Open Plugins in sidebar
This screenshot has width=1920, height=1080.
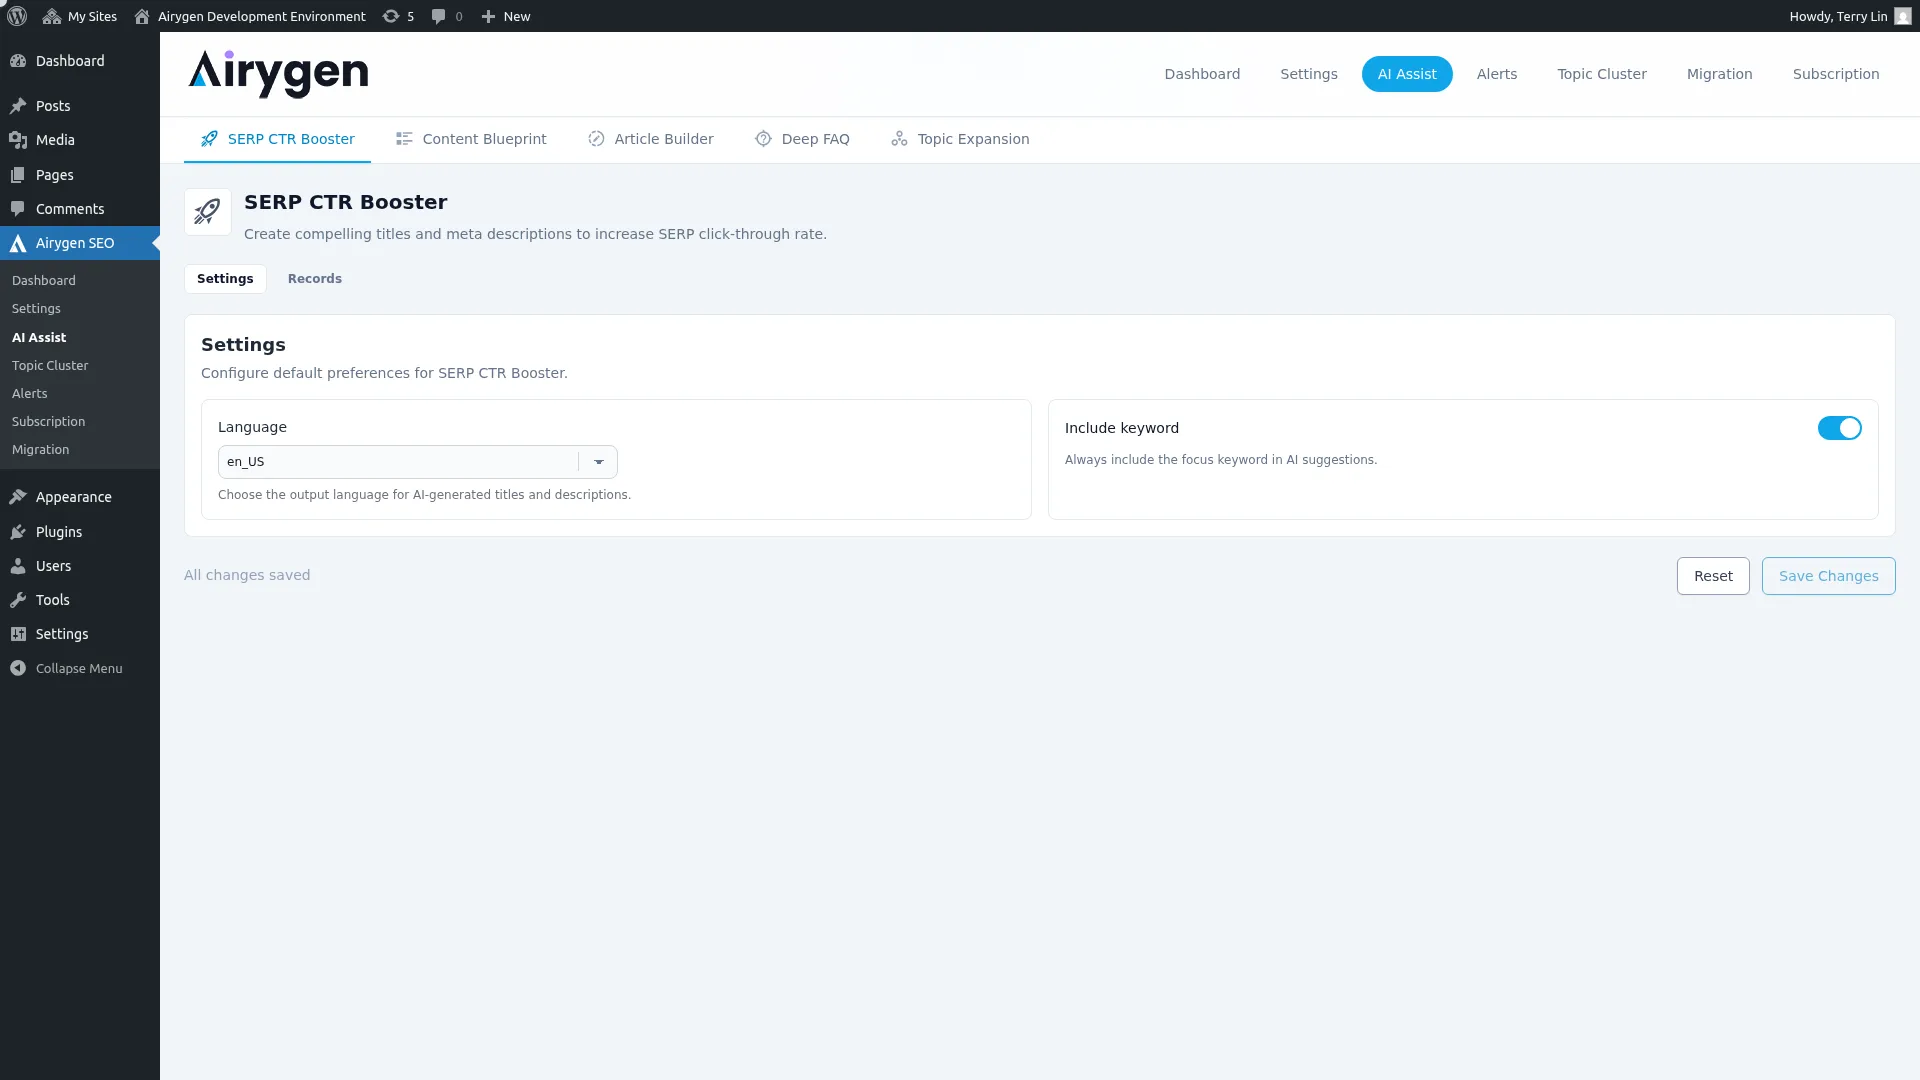(80, 532)
